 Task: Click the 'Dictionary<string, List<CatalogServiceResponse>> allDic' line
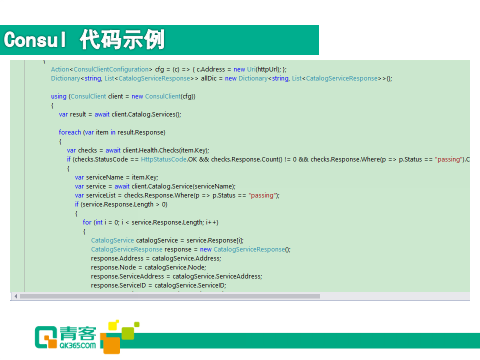(222, 78)
